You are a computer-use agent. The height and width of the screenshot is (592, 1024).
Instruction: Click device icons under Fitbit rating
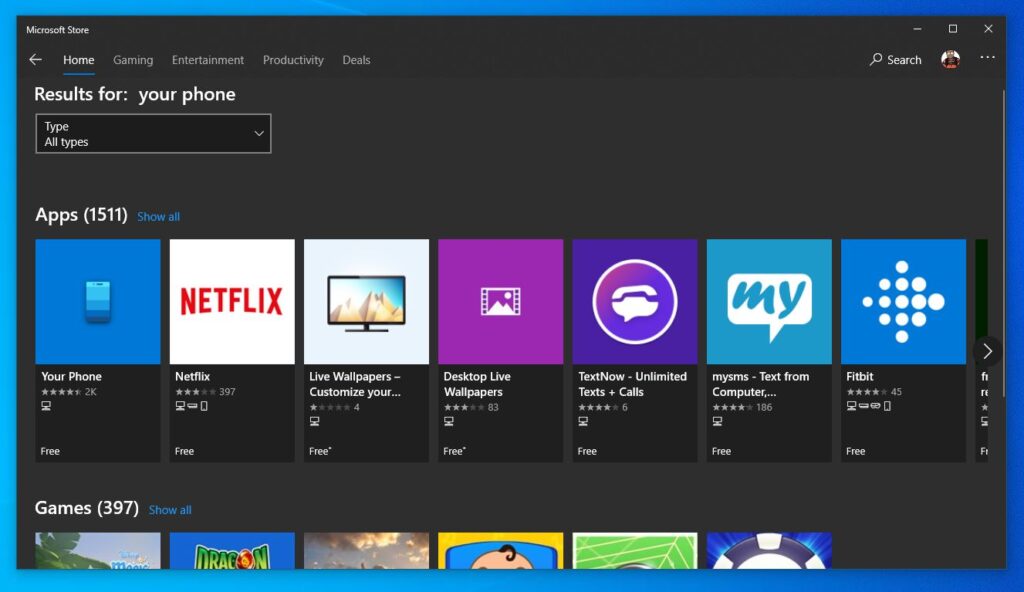click(869, 406)
